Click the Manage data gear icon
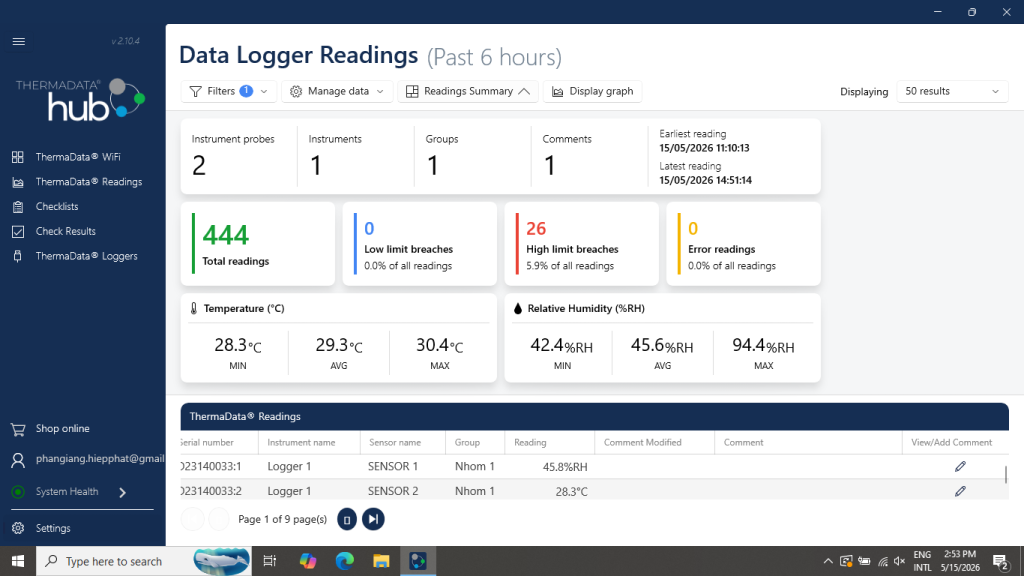This screenshot has width=1024, height=576. (296, 91)
